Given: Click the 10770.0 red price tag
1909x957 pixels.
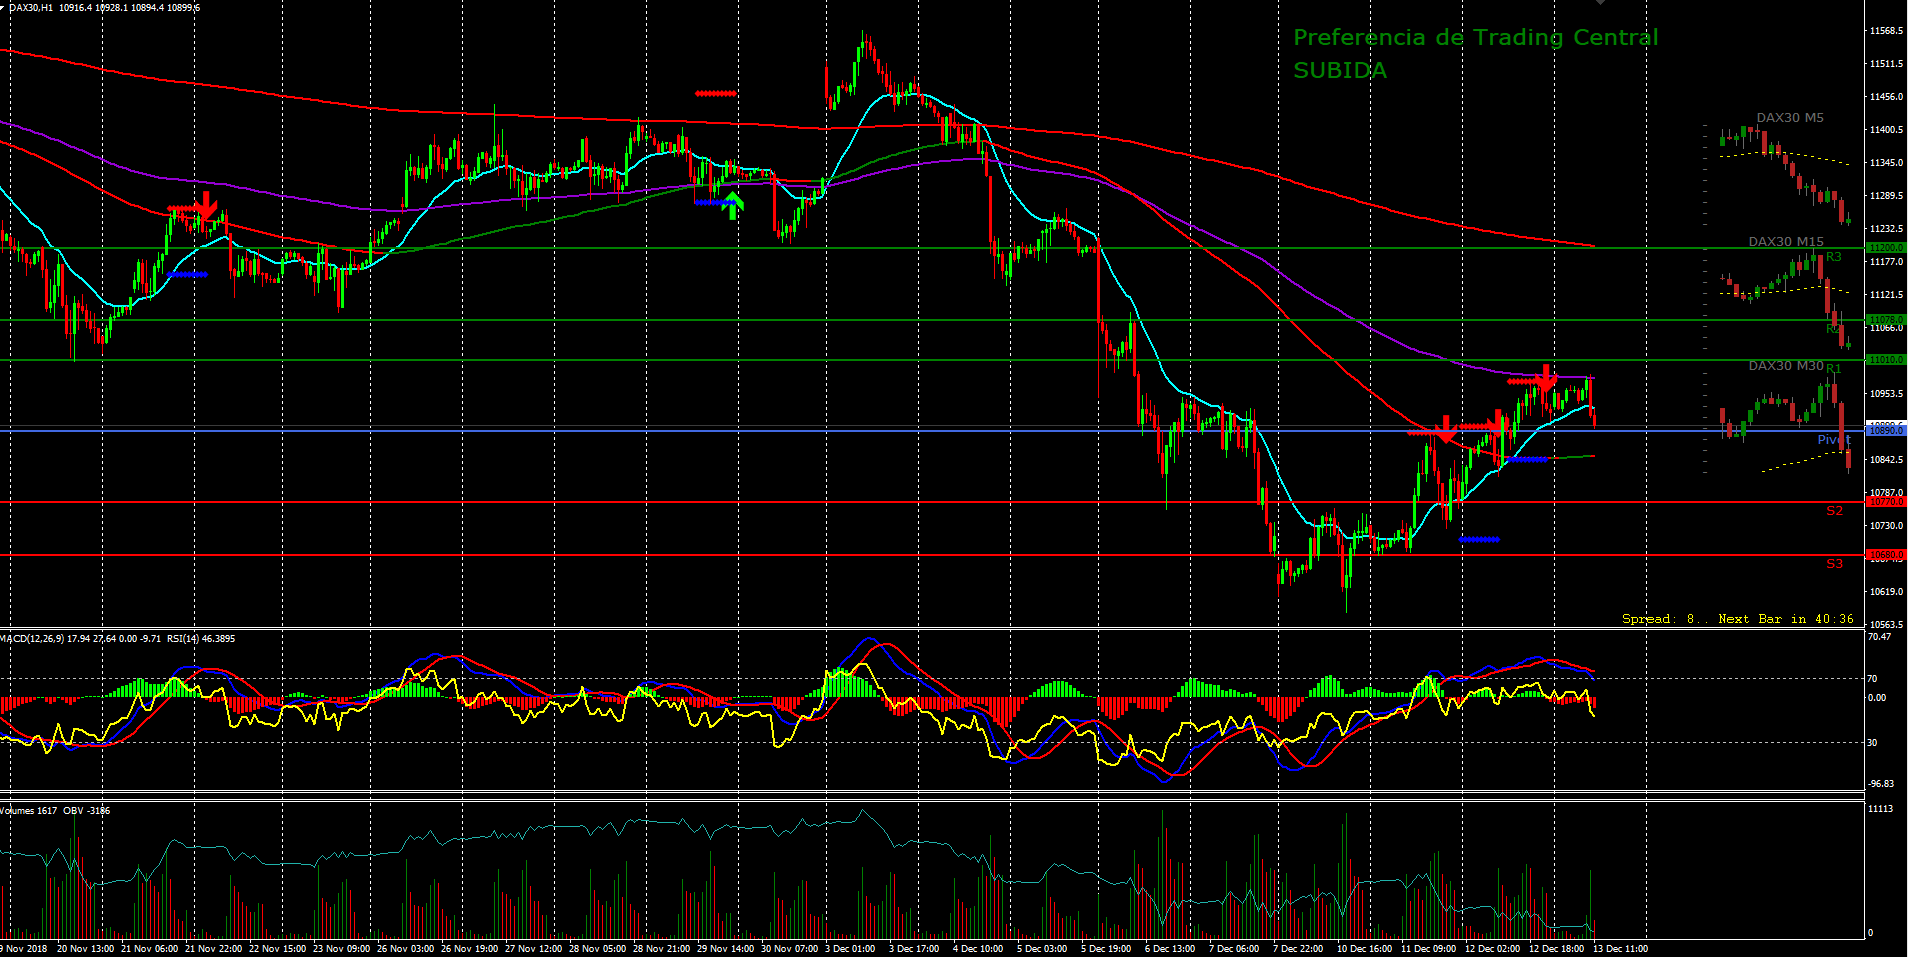Looking at the screenshot, I should pyautogui.click(x=1886, y=502).
